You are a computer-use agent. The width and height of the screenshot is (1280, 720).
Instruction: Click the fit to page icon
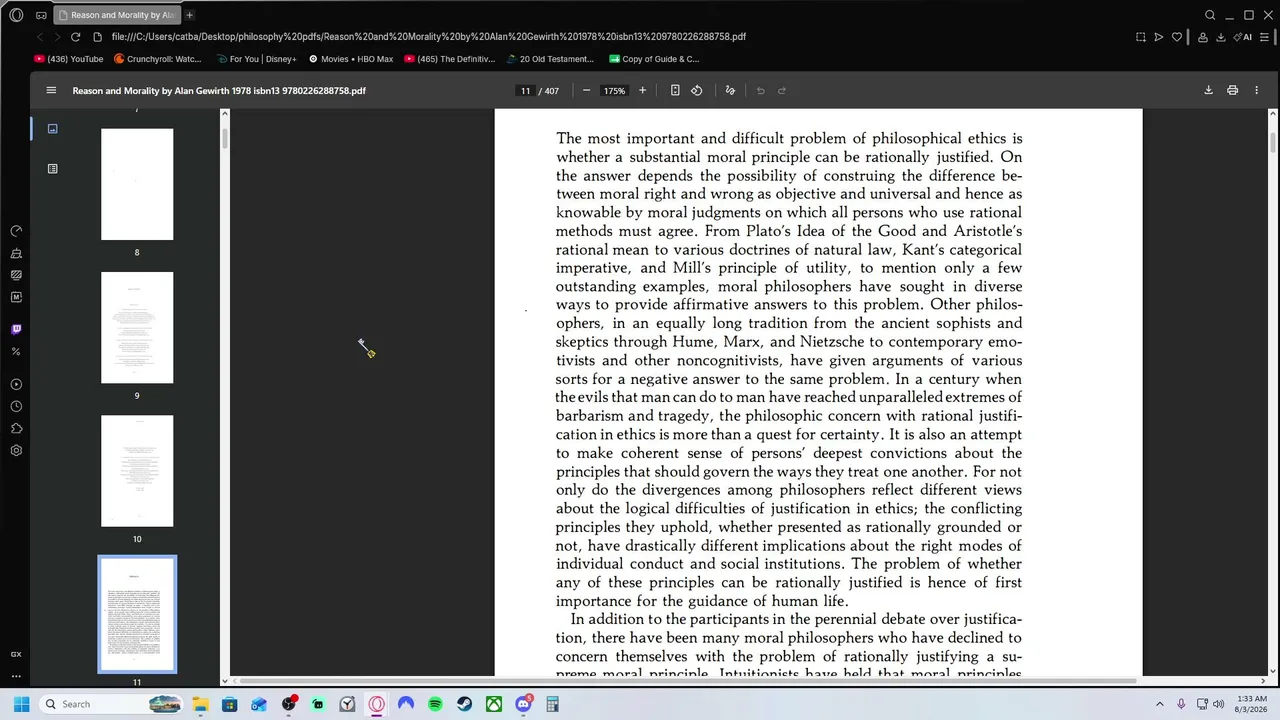click(675, 90)
